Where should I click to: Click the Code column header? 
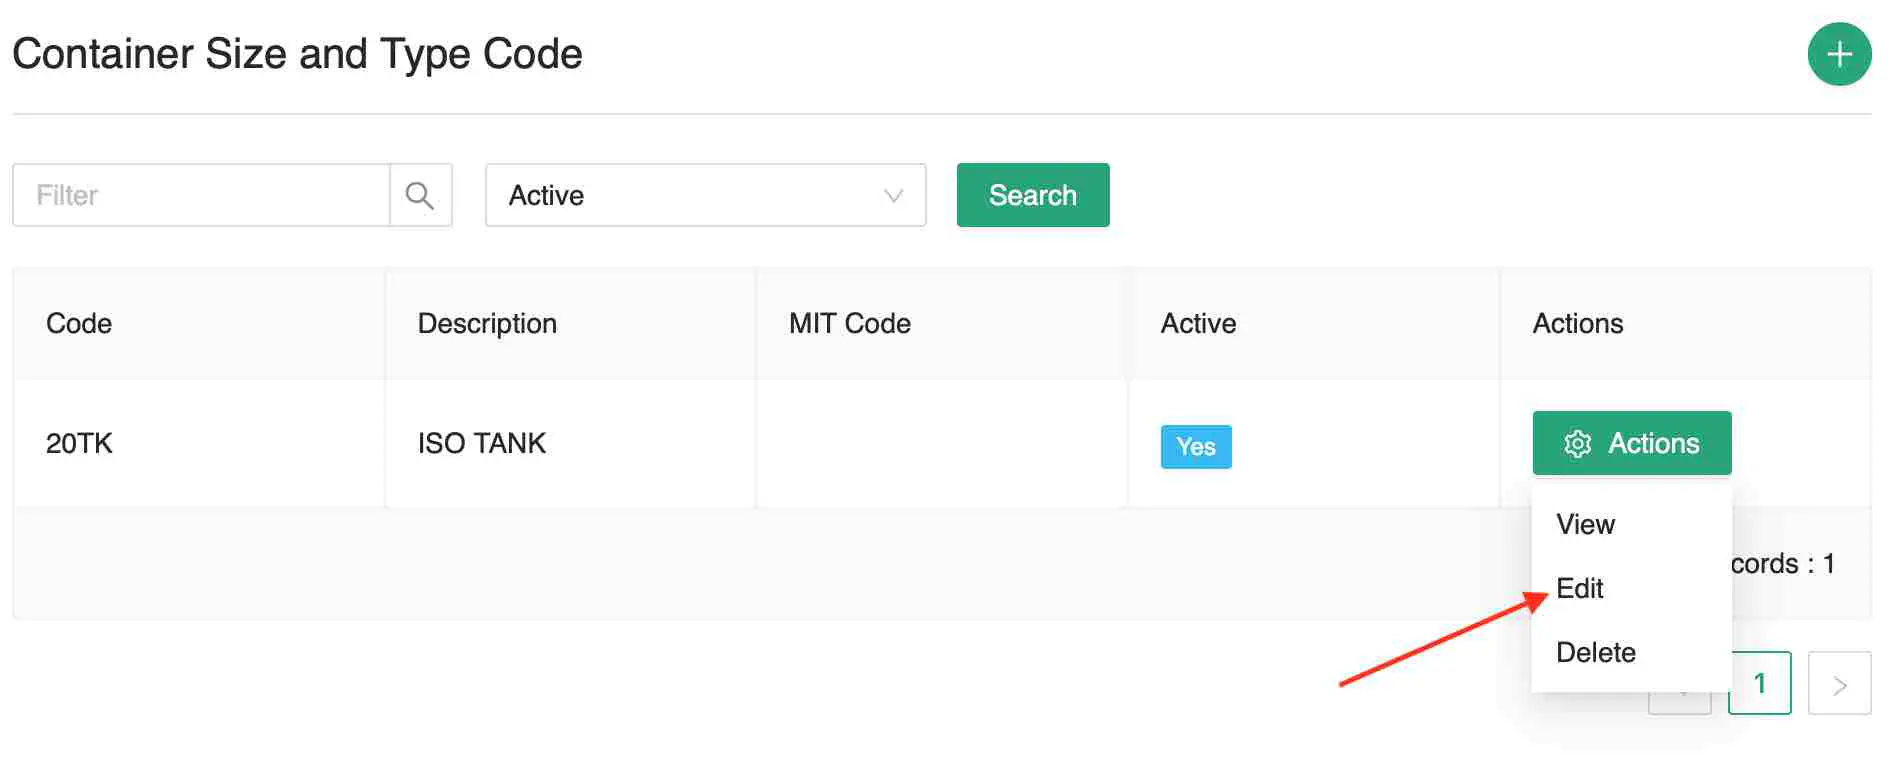(199, 323)
